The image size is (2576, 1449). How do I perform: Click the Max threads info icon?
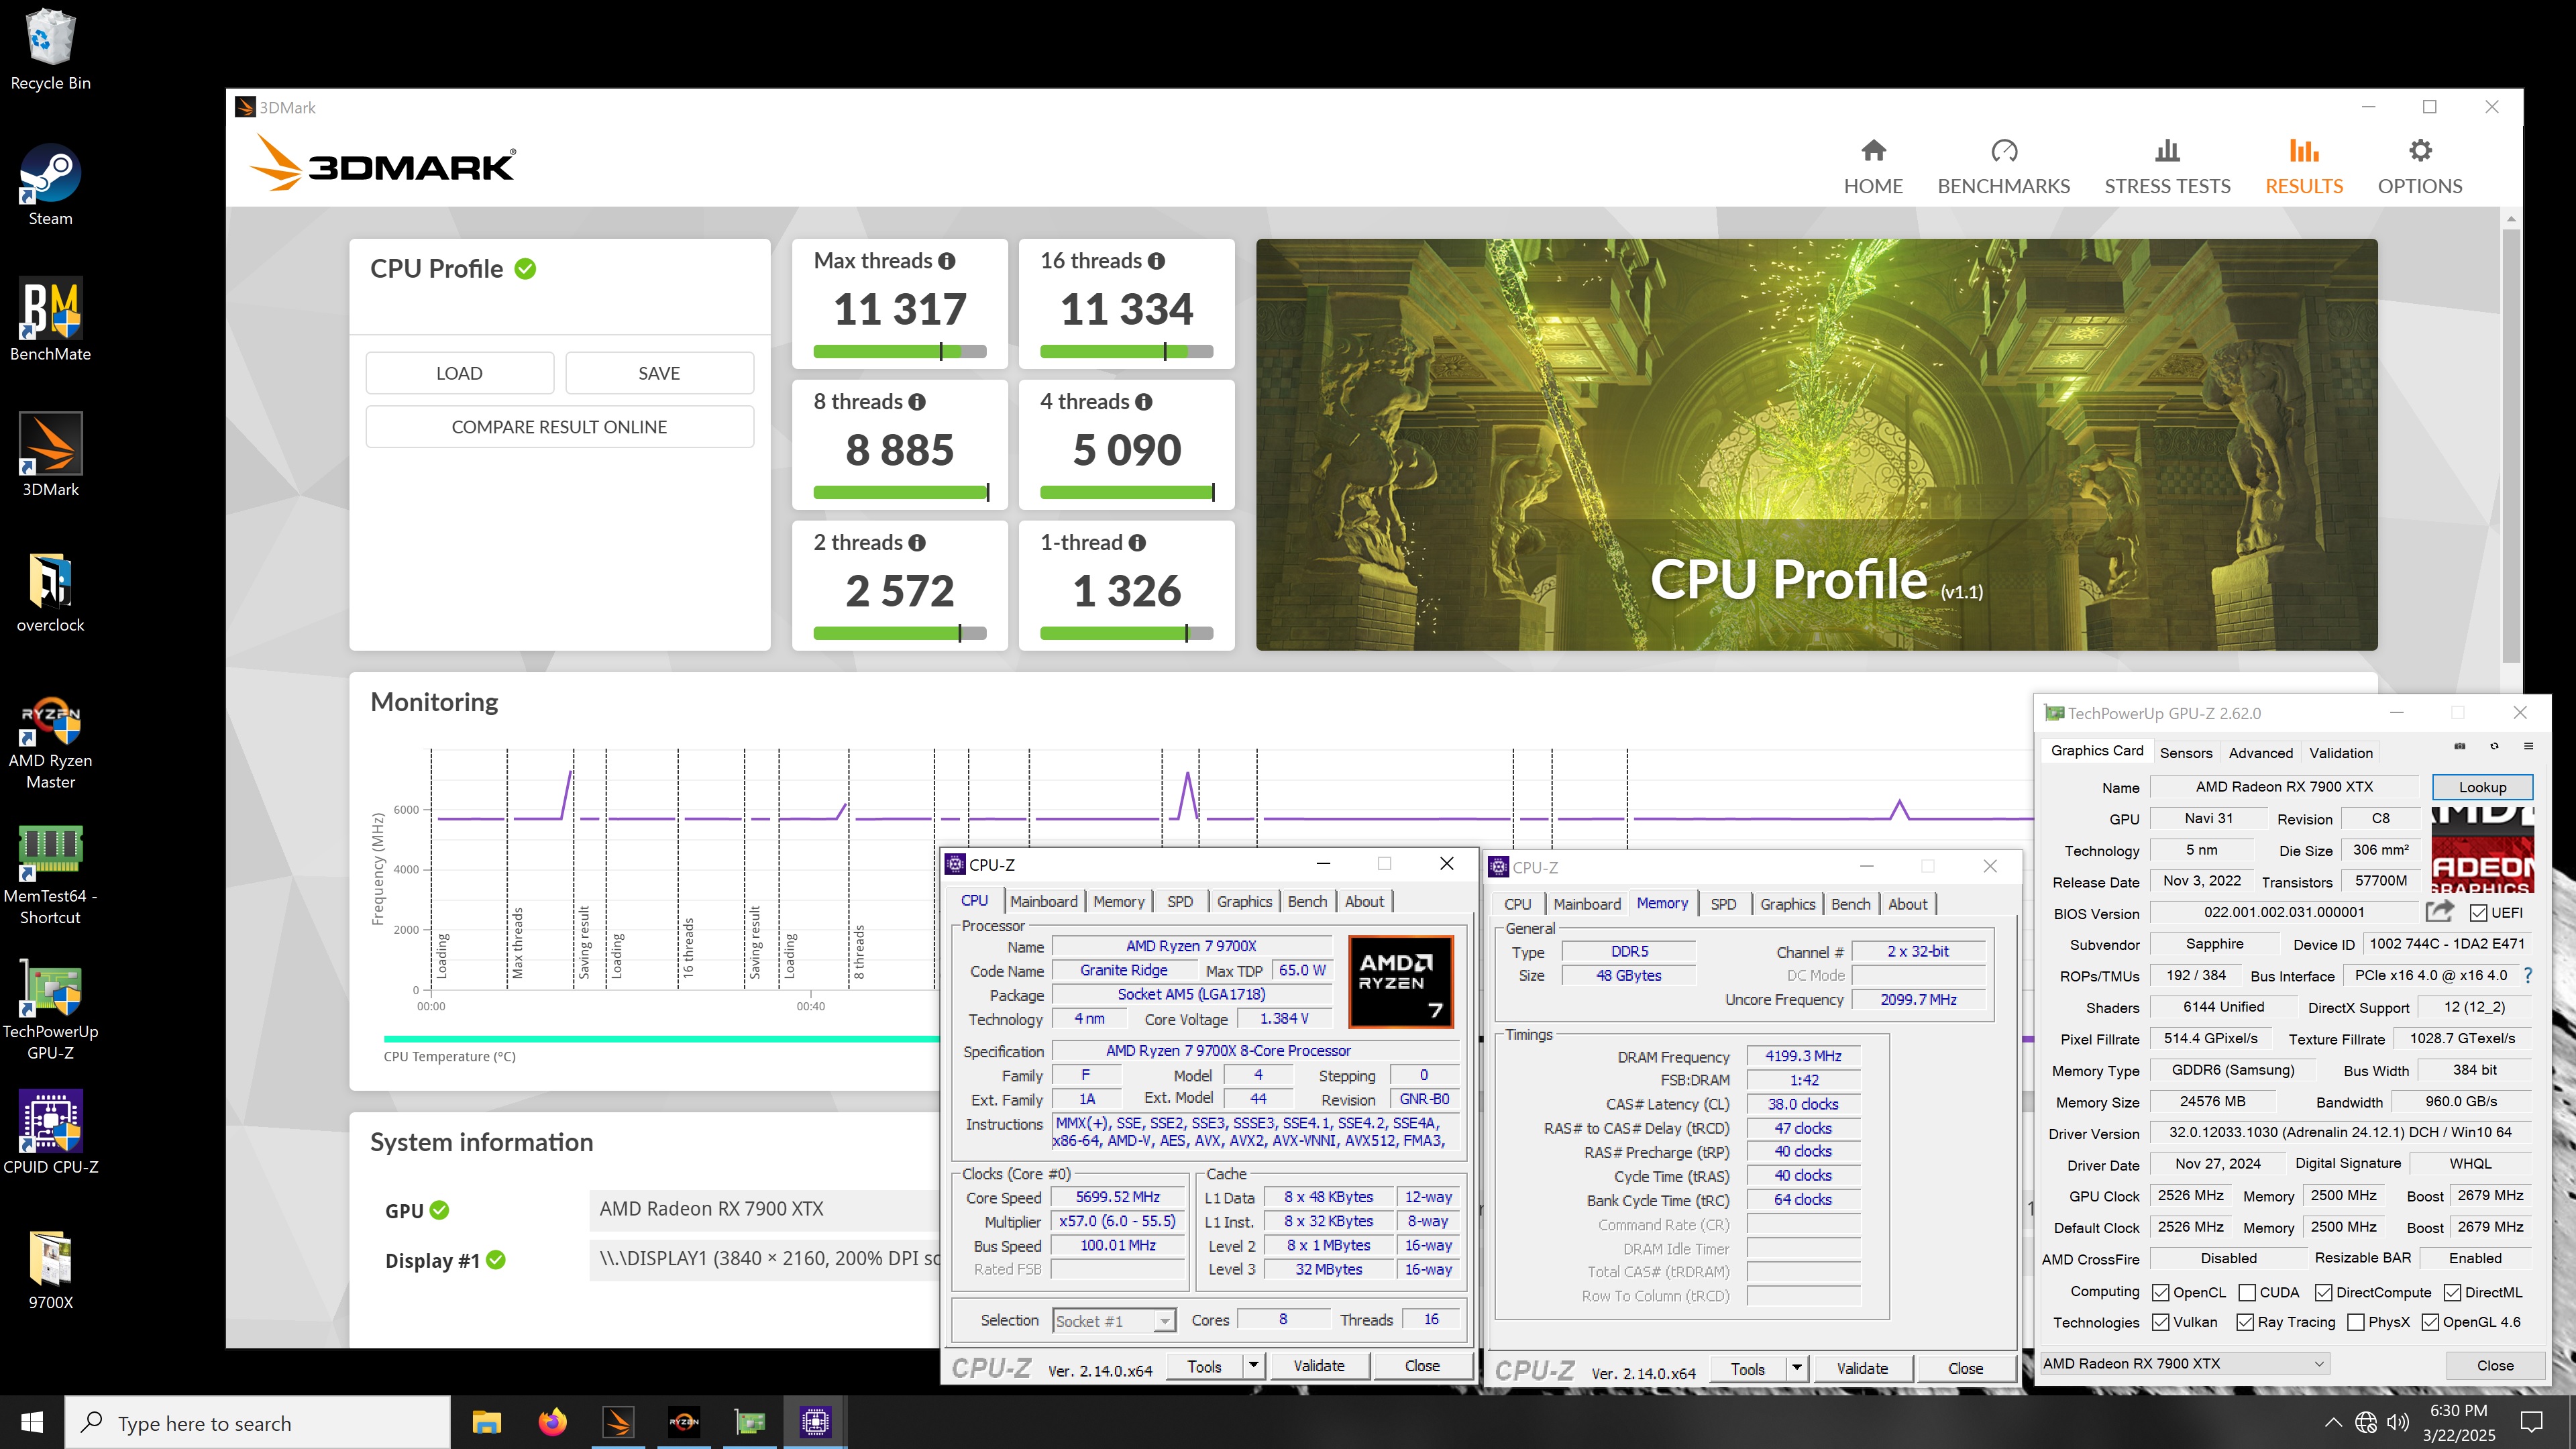coord(946,261)
